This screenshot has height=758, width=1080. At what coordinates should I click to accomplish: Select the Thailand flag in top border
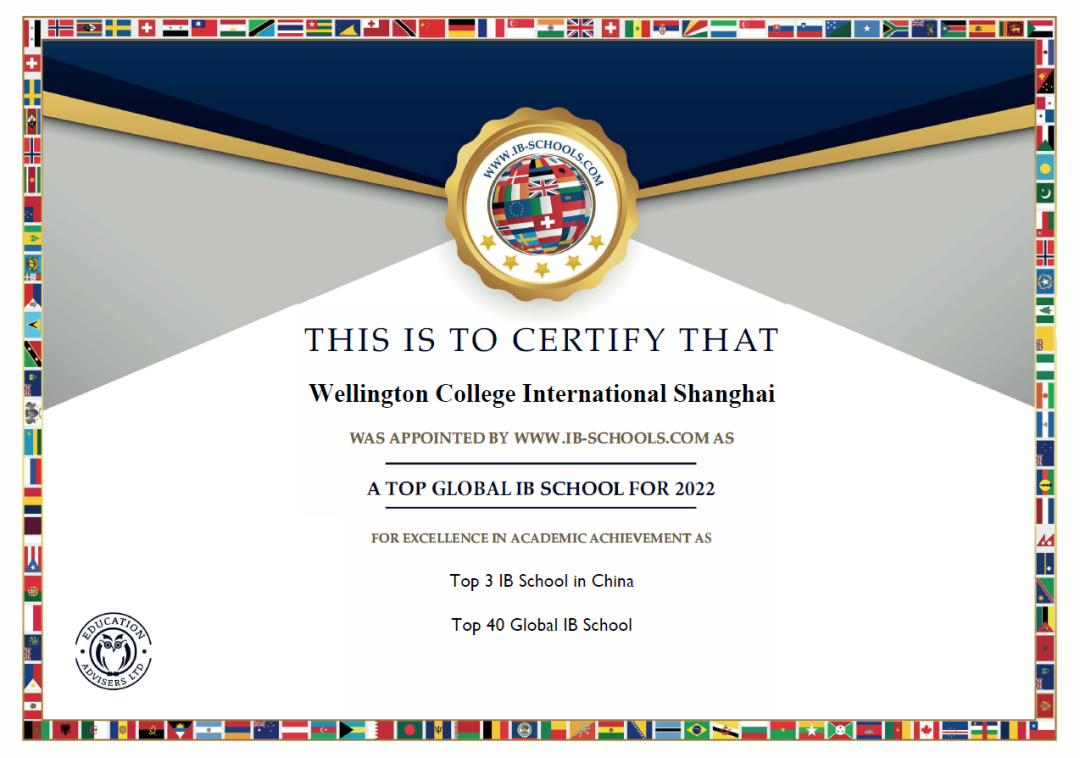(x=290, y=28)
